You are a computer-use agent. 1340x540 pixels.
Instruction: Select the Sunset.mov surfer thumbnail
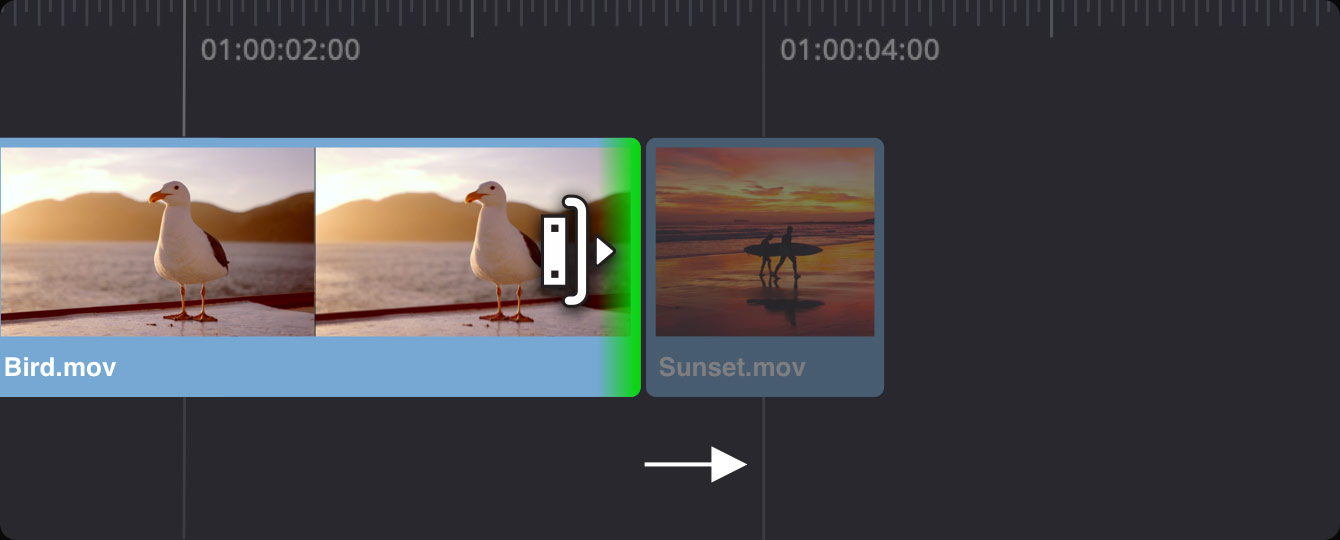coord(765,242)
